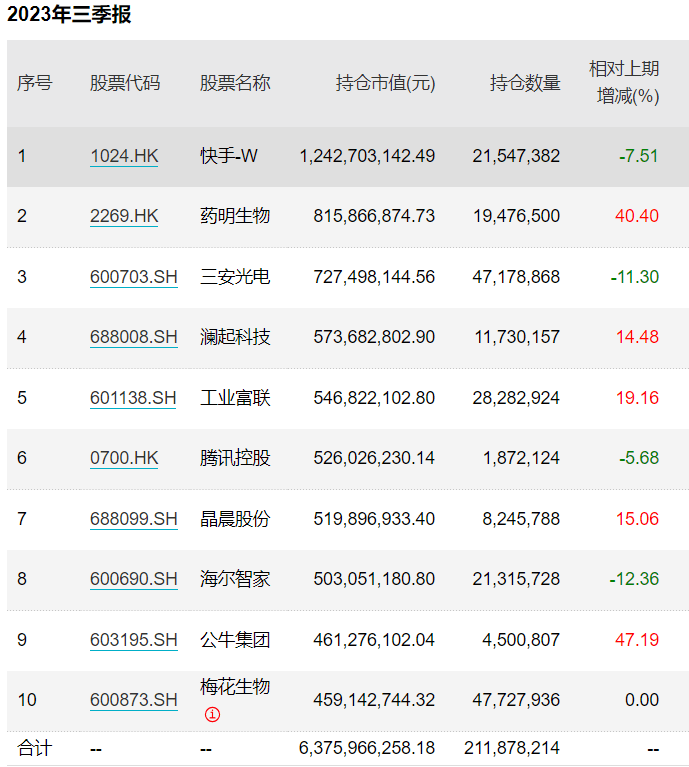Viewport: 689px width, 767px height.
Task: Click the 600703.SH stock code link
Action: (133, 277)
